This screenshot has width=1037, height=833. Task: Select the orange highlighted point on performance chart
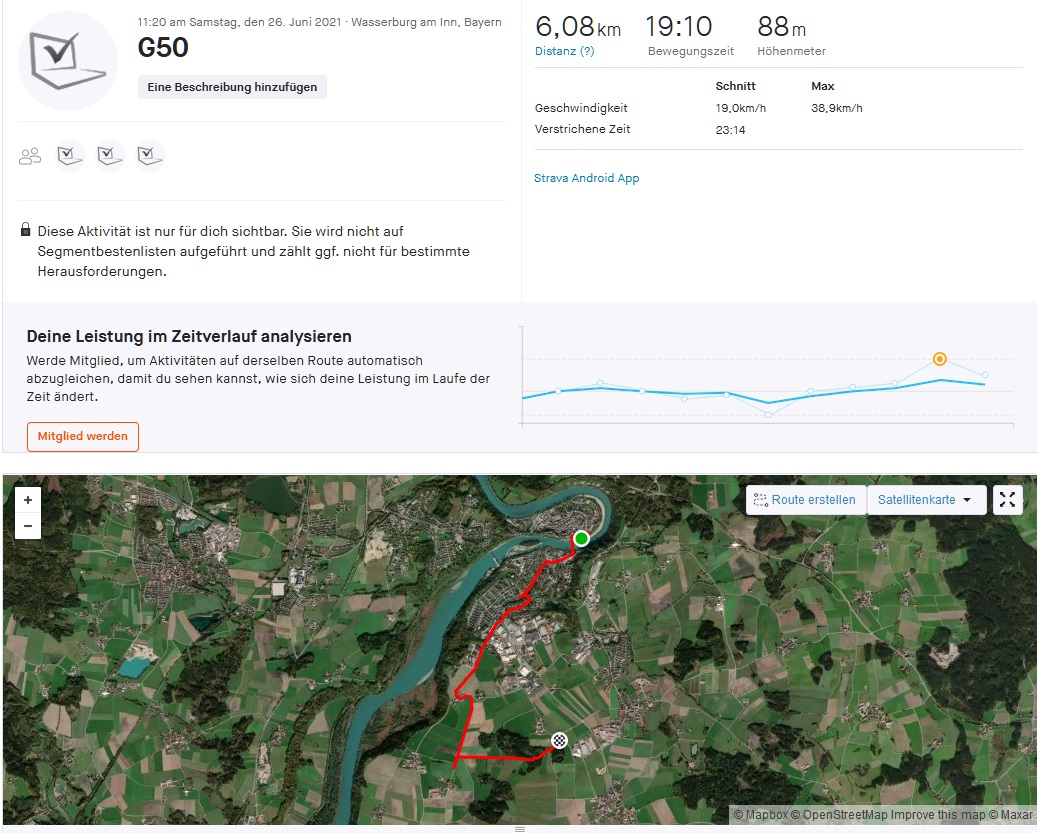(x=939, y=359)
